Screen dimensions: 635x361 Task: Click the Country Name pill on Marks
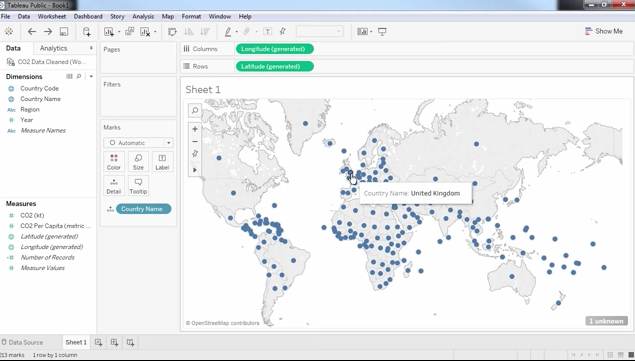(143, 209)
